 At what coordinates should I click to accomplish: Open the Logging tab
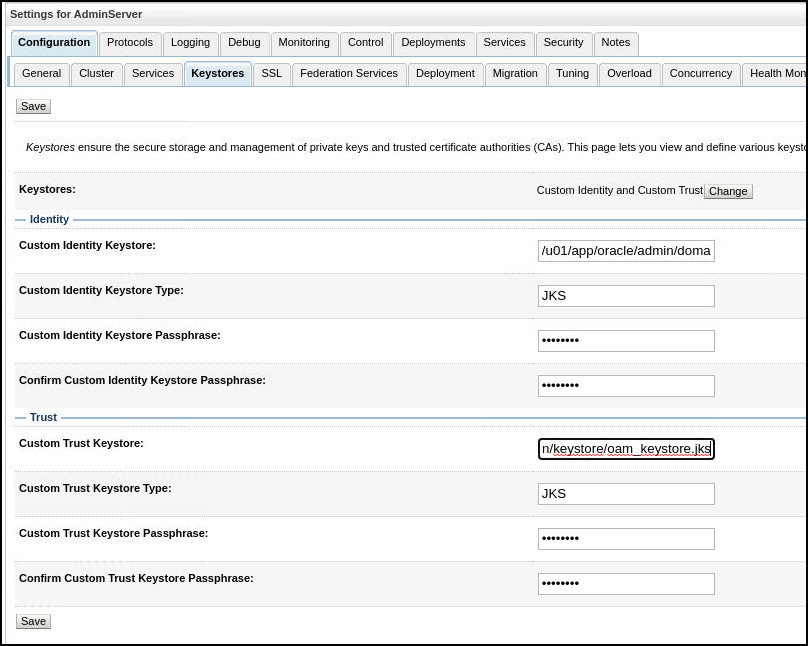[x=190, y=43]
